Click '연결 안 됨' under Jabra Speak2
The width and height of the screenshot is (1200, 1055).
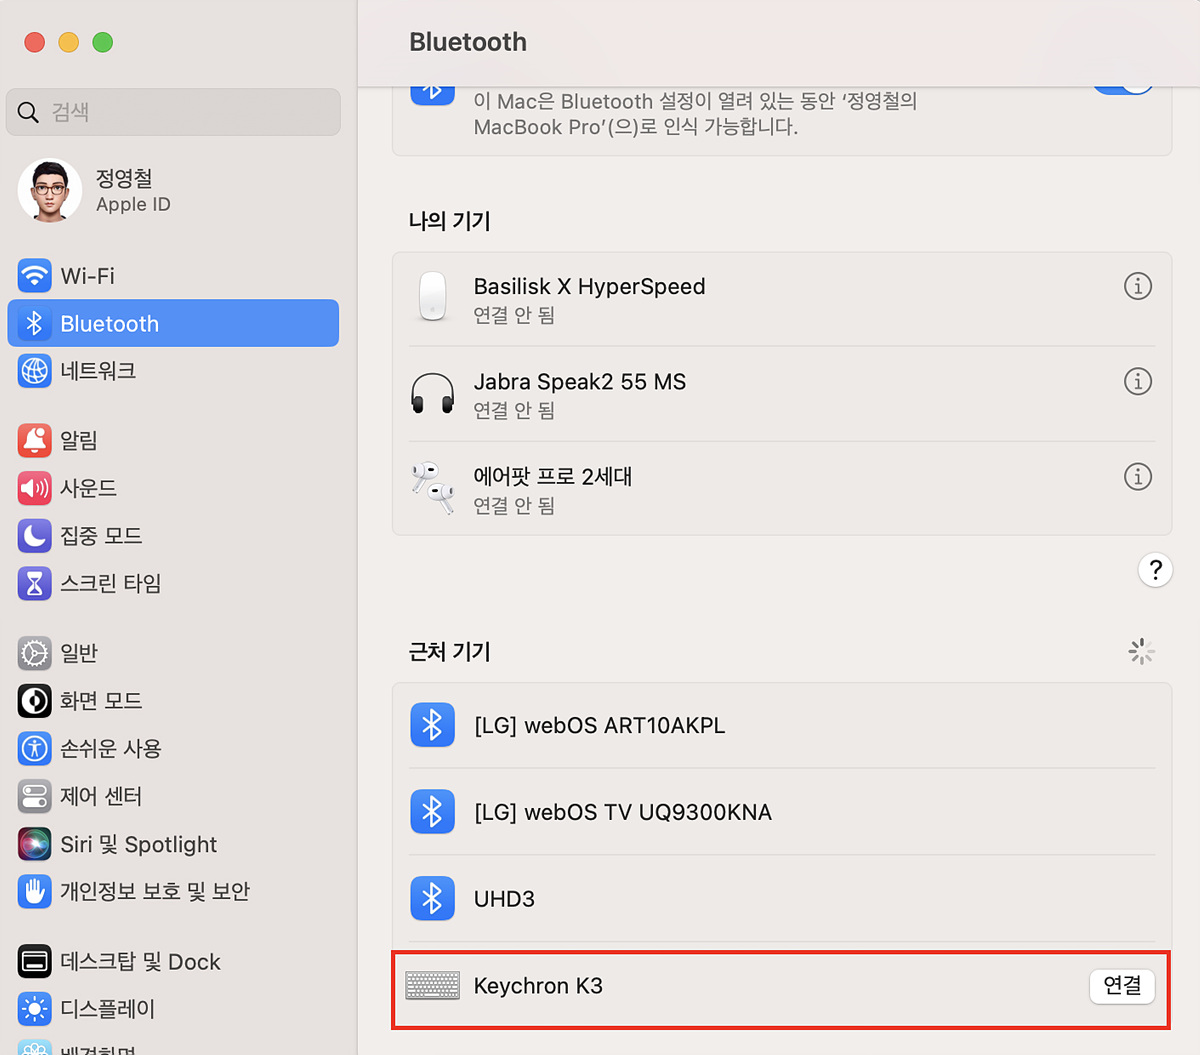click(514, 411)
